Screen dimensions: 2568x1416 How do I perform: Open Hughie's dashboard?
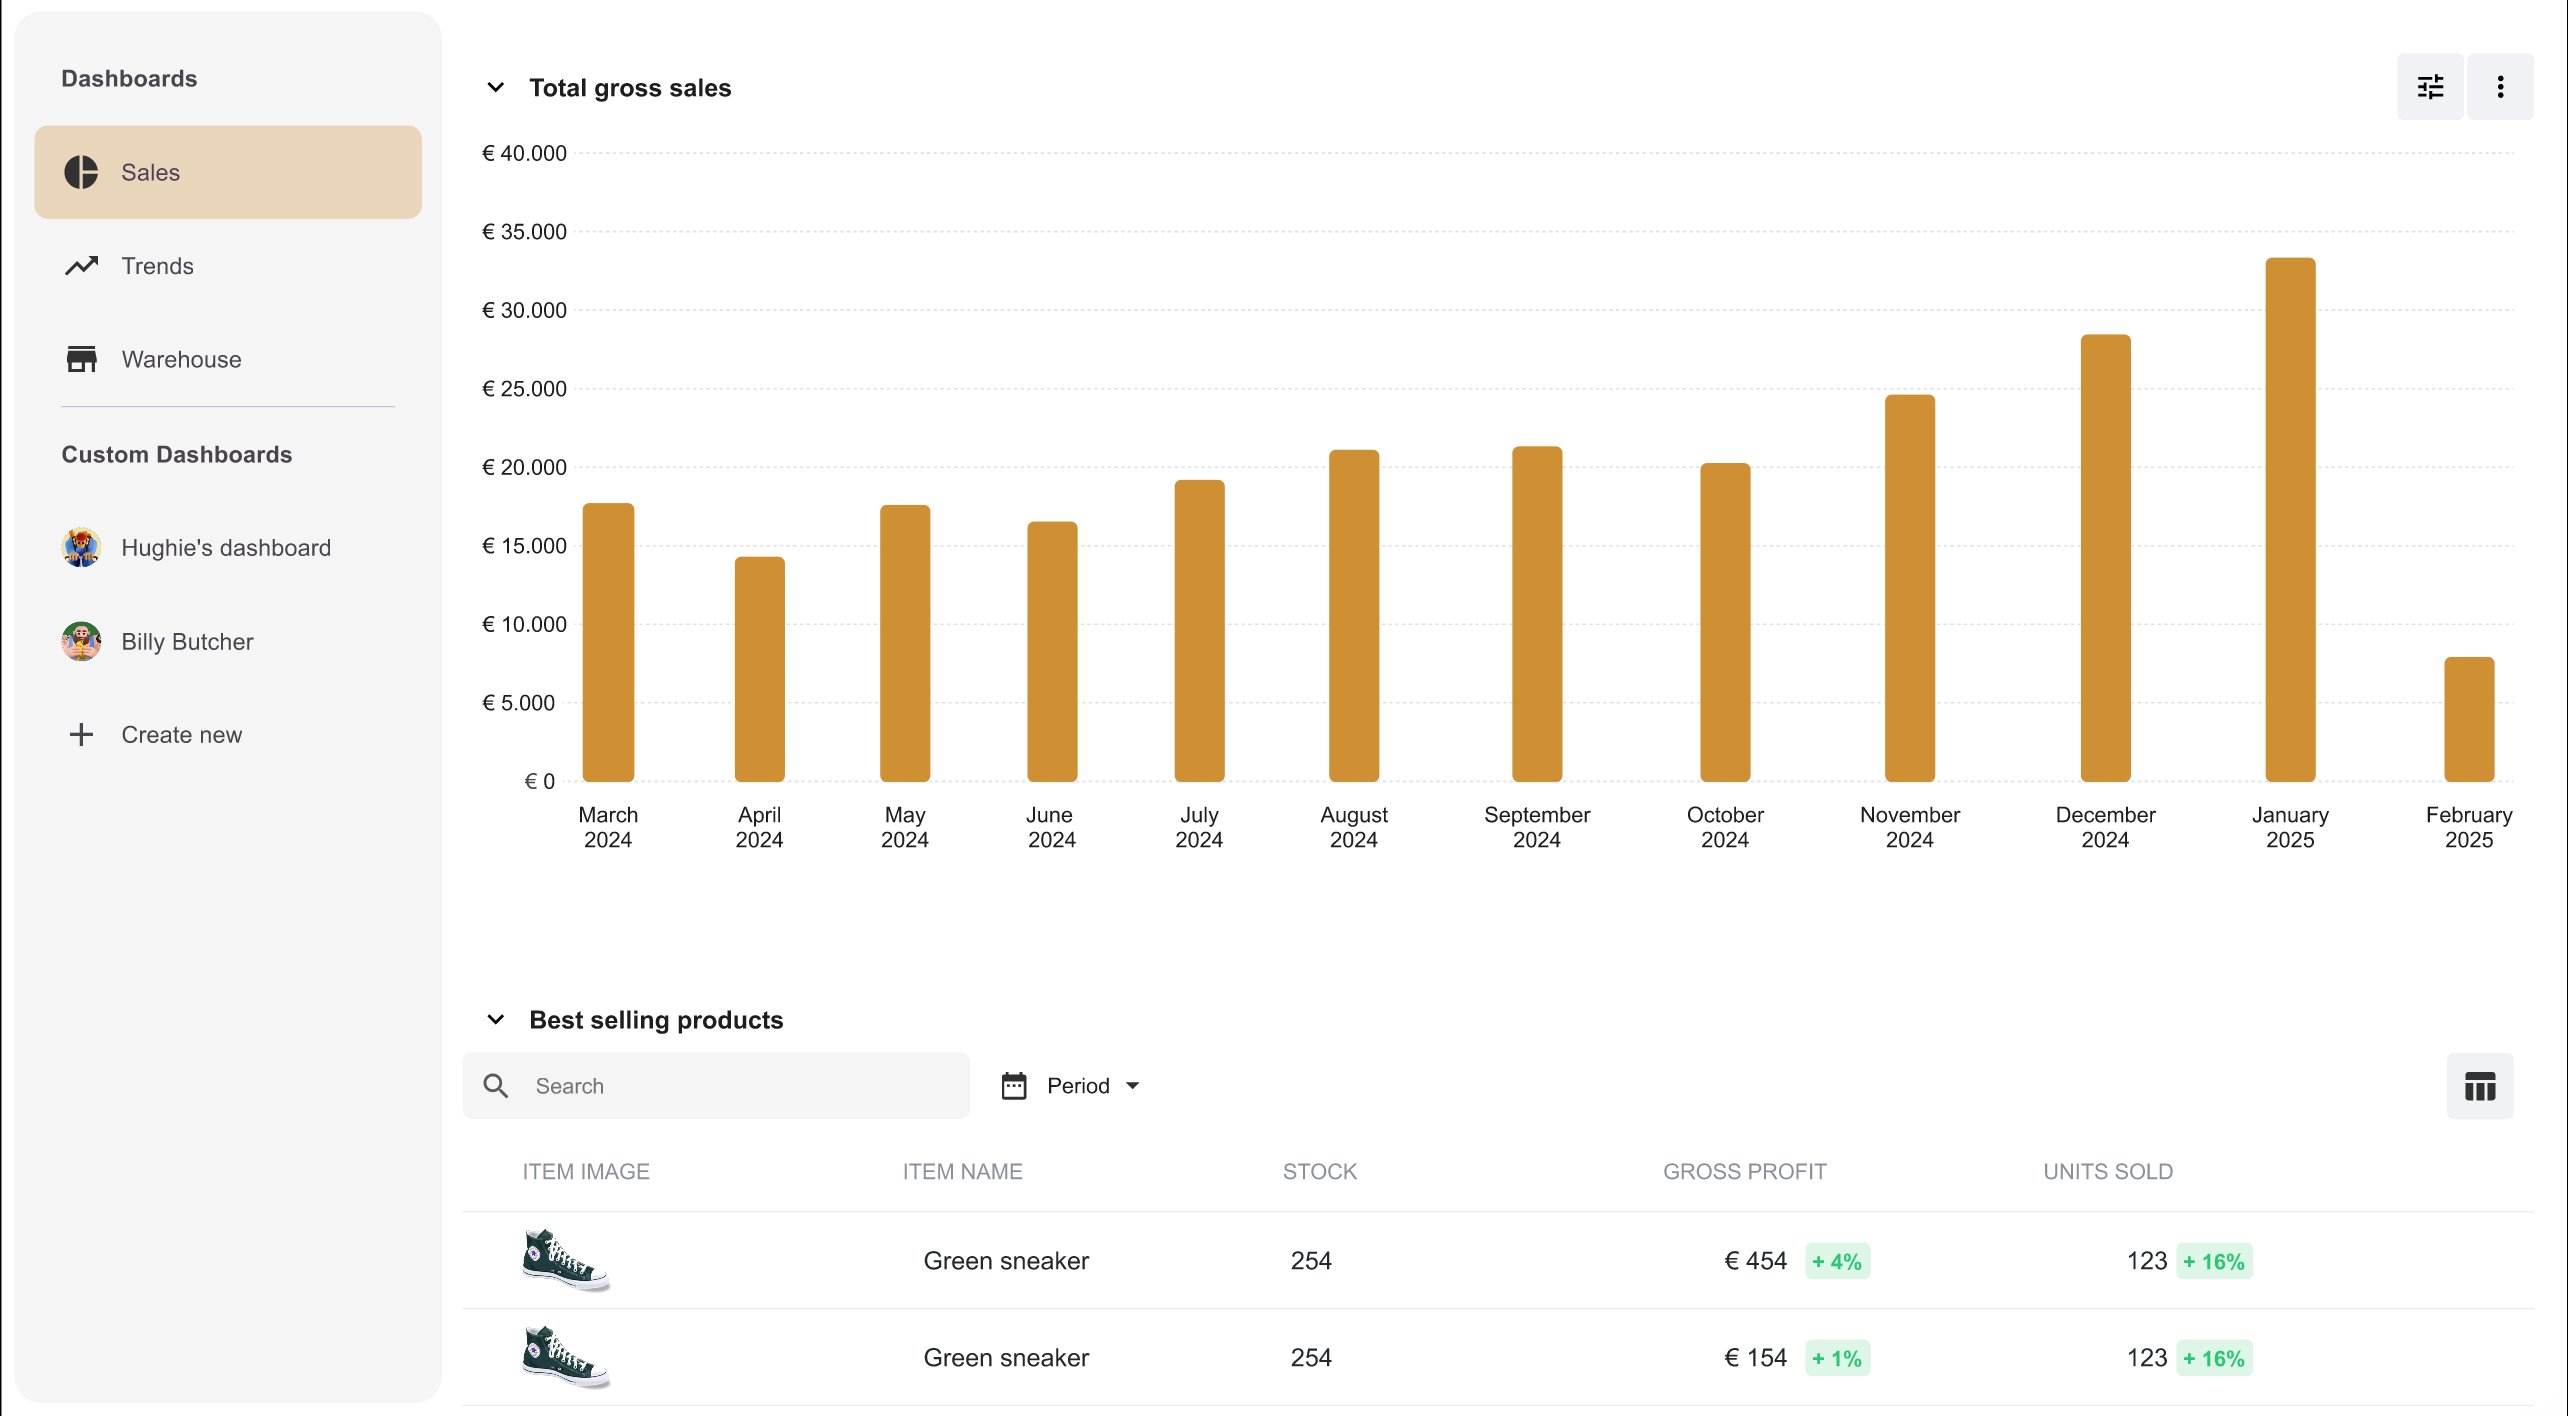pyautogui.click(x=227, y=548)
